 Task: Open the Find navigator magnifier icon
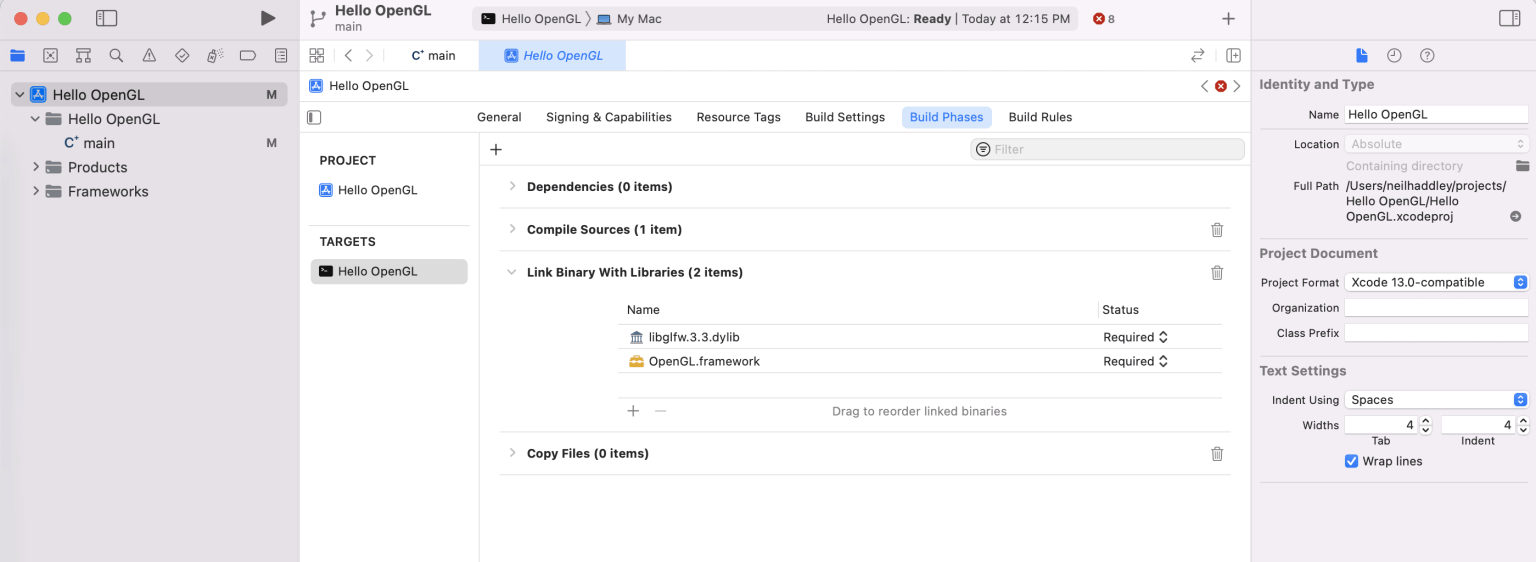(116, 56)
